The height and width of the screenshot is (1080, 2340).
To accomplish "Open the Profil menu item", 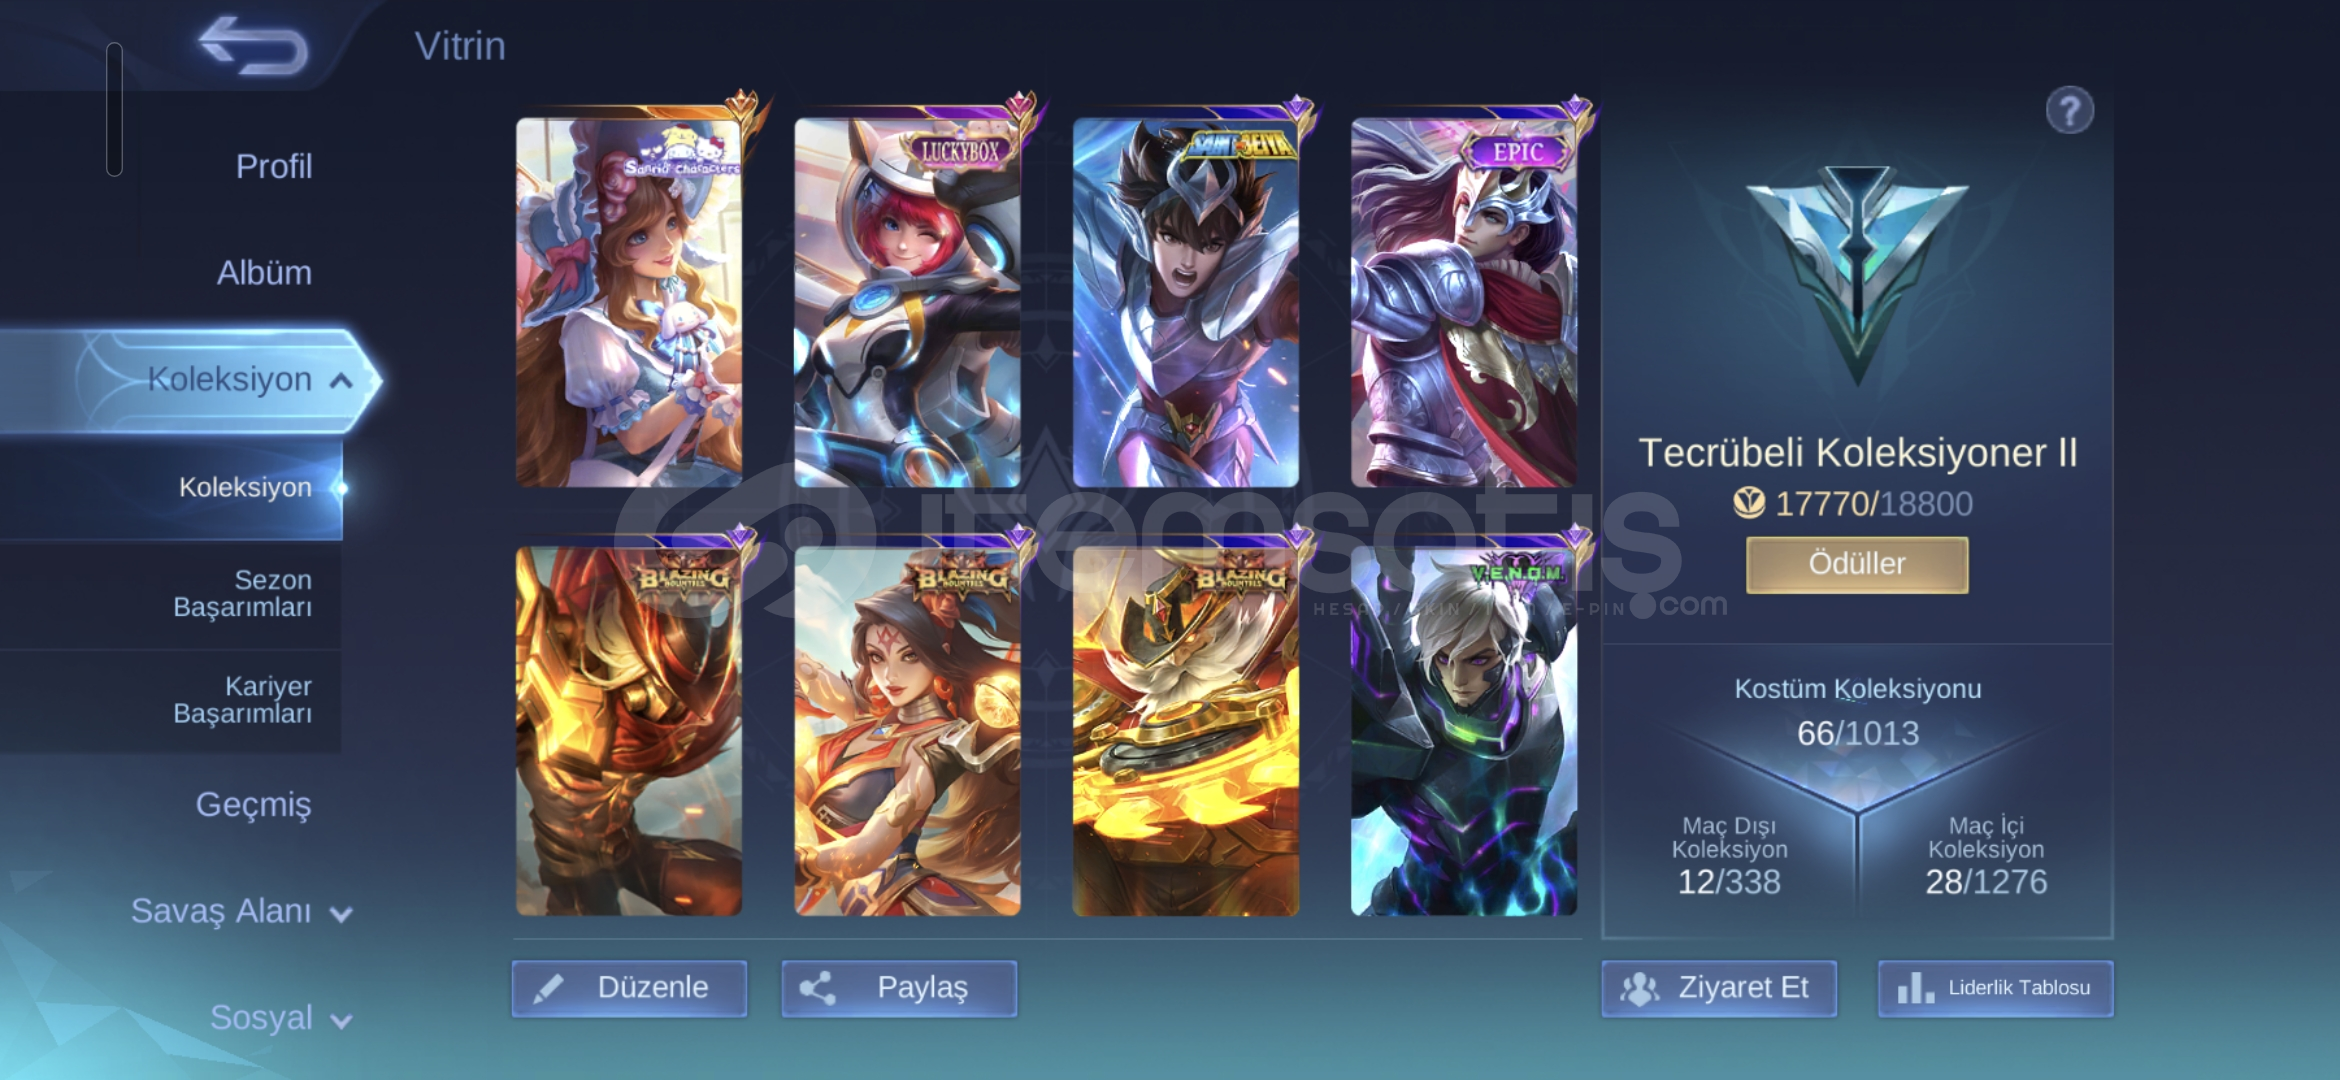I will pyautogui.click(x=273, y=166).
